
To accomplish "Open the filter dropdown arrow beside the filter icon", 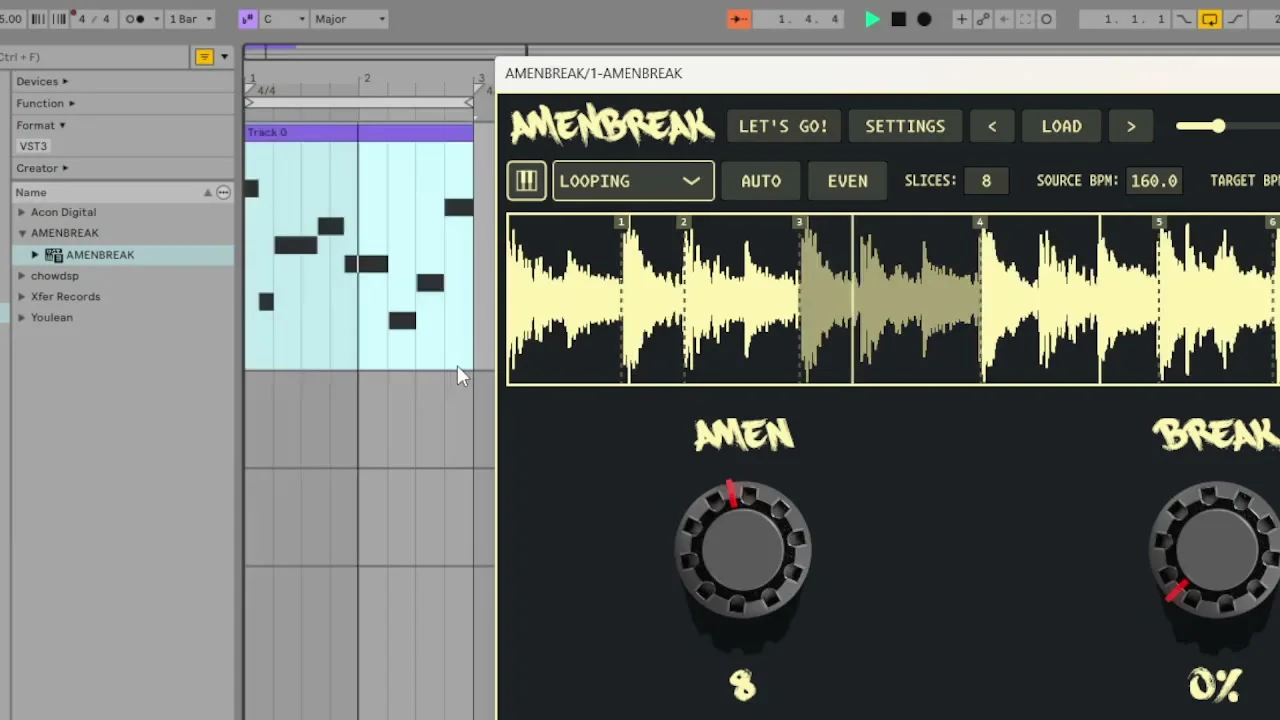I will pyautogui.click(x=224, y=57).
